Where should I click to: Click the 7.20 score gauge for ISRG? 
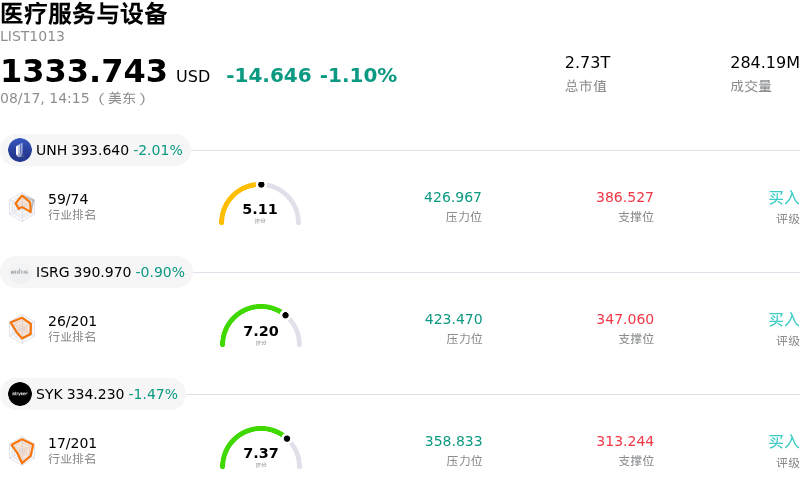(261, 326)
